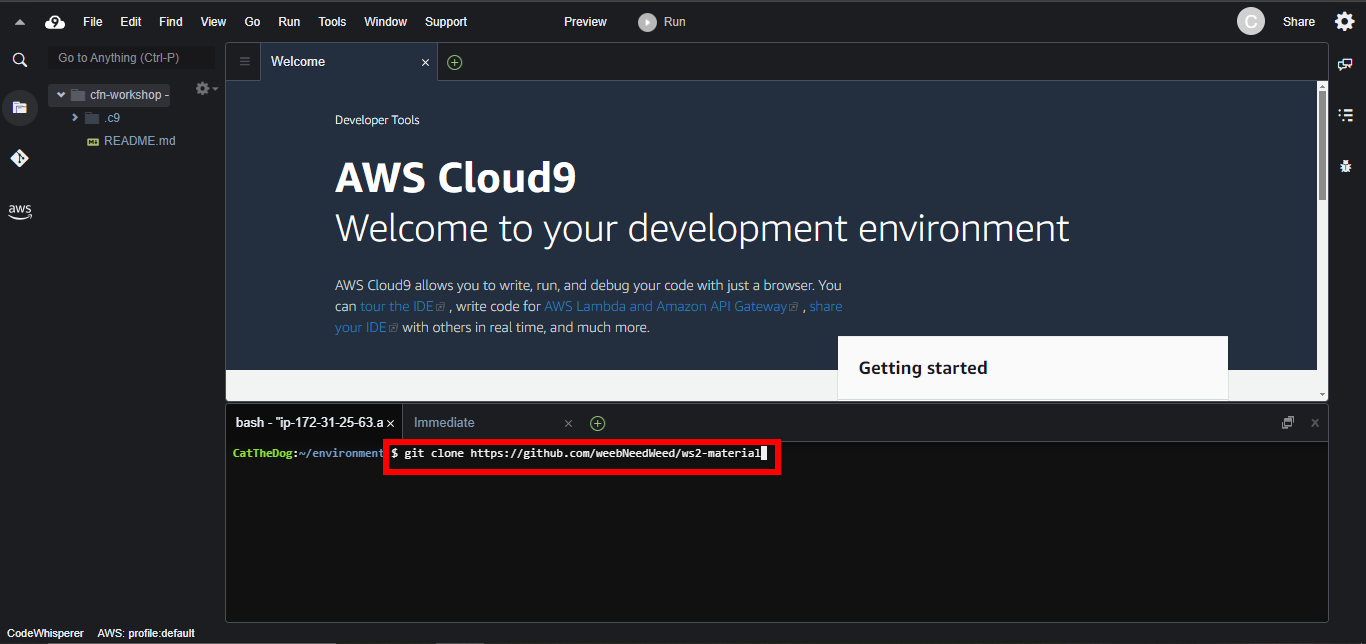1366x644 pixels.
Task: Expand the .c9 folder
Action: coord(75,118)
